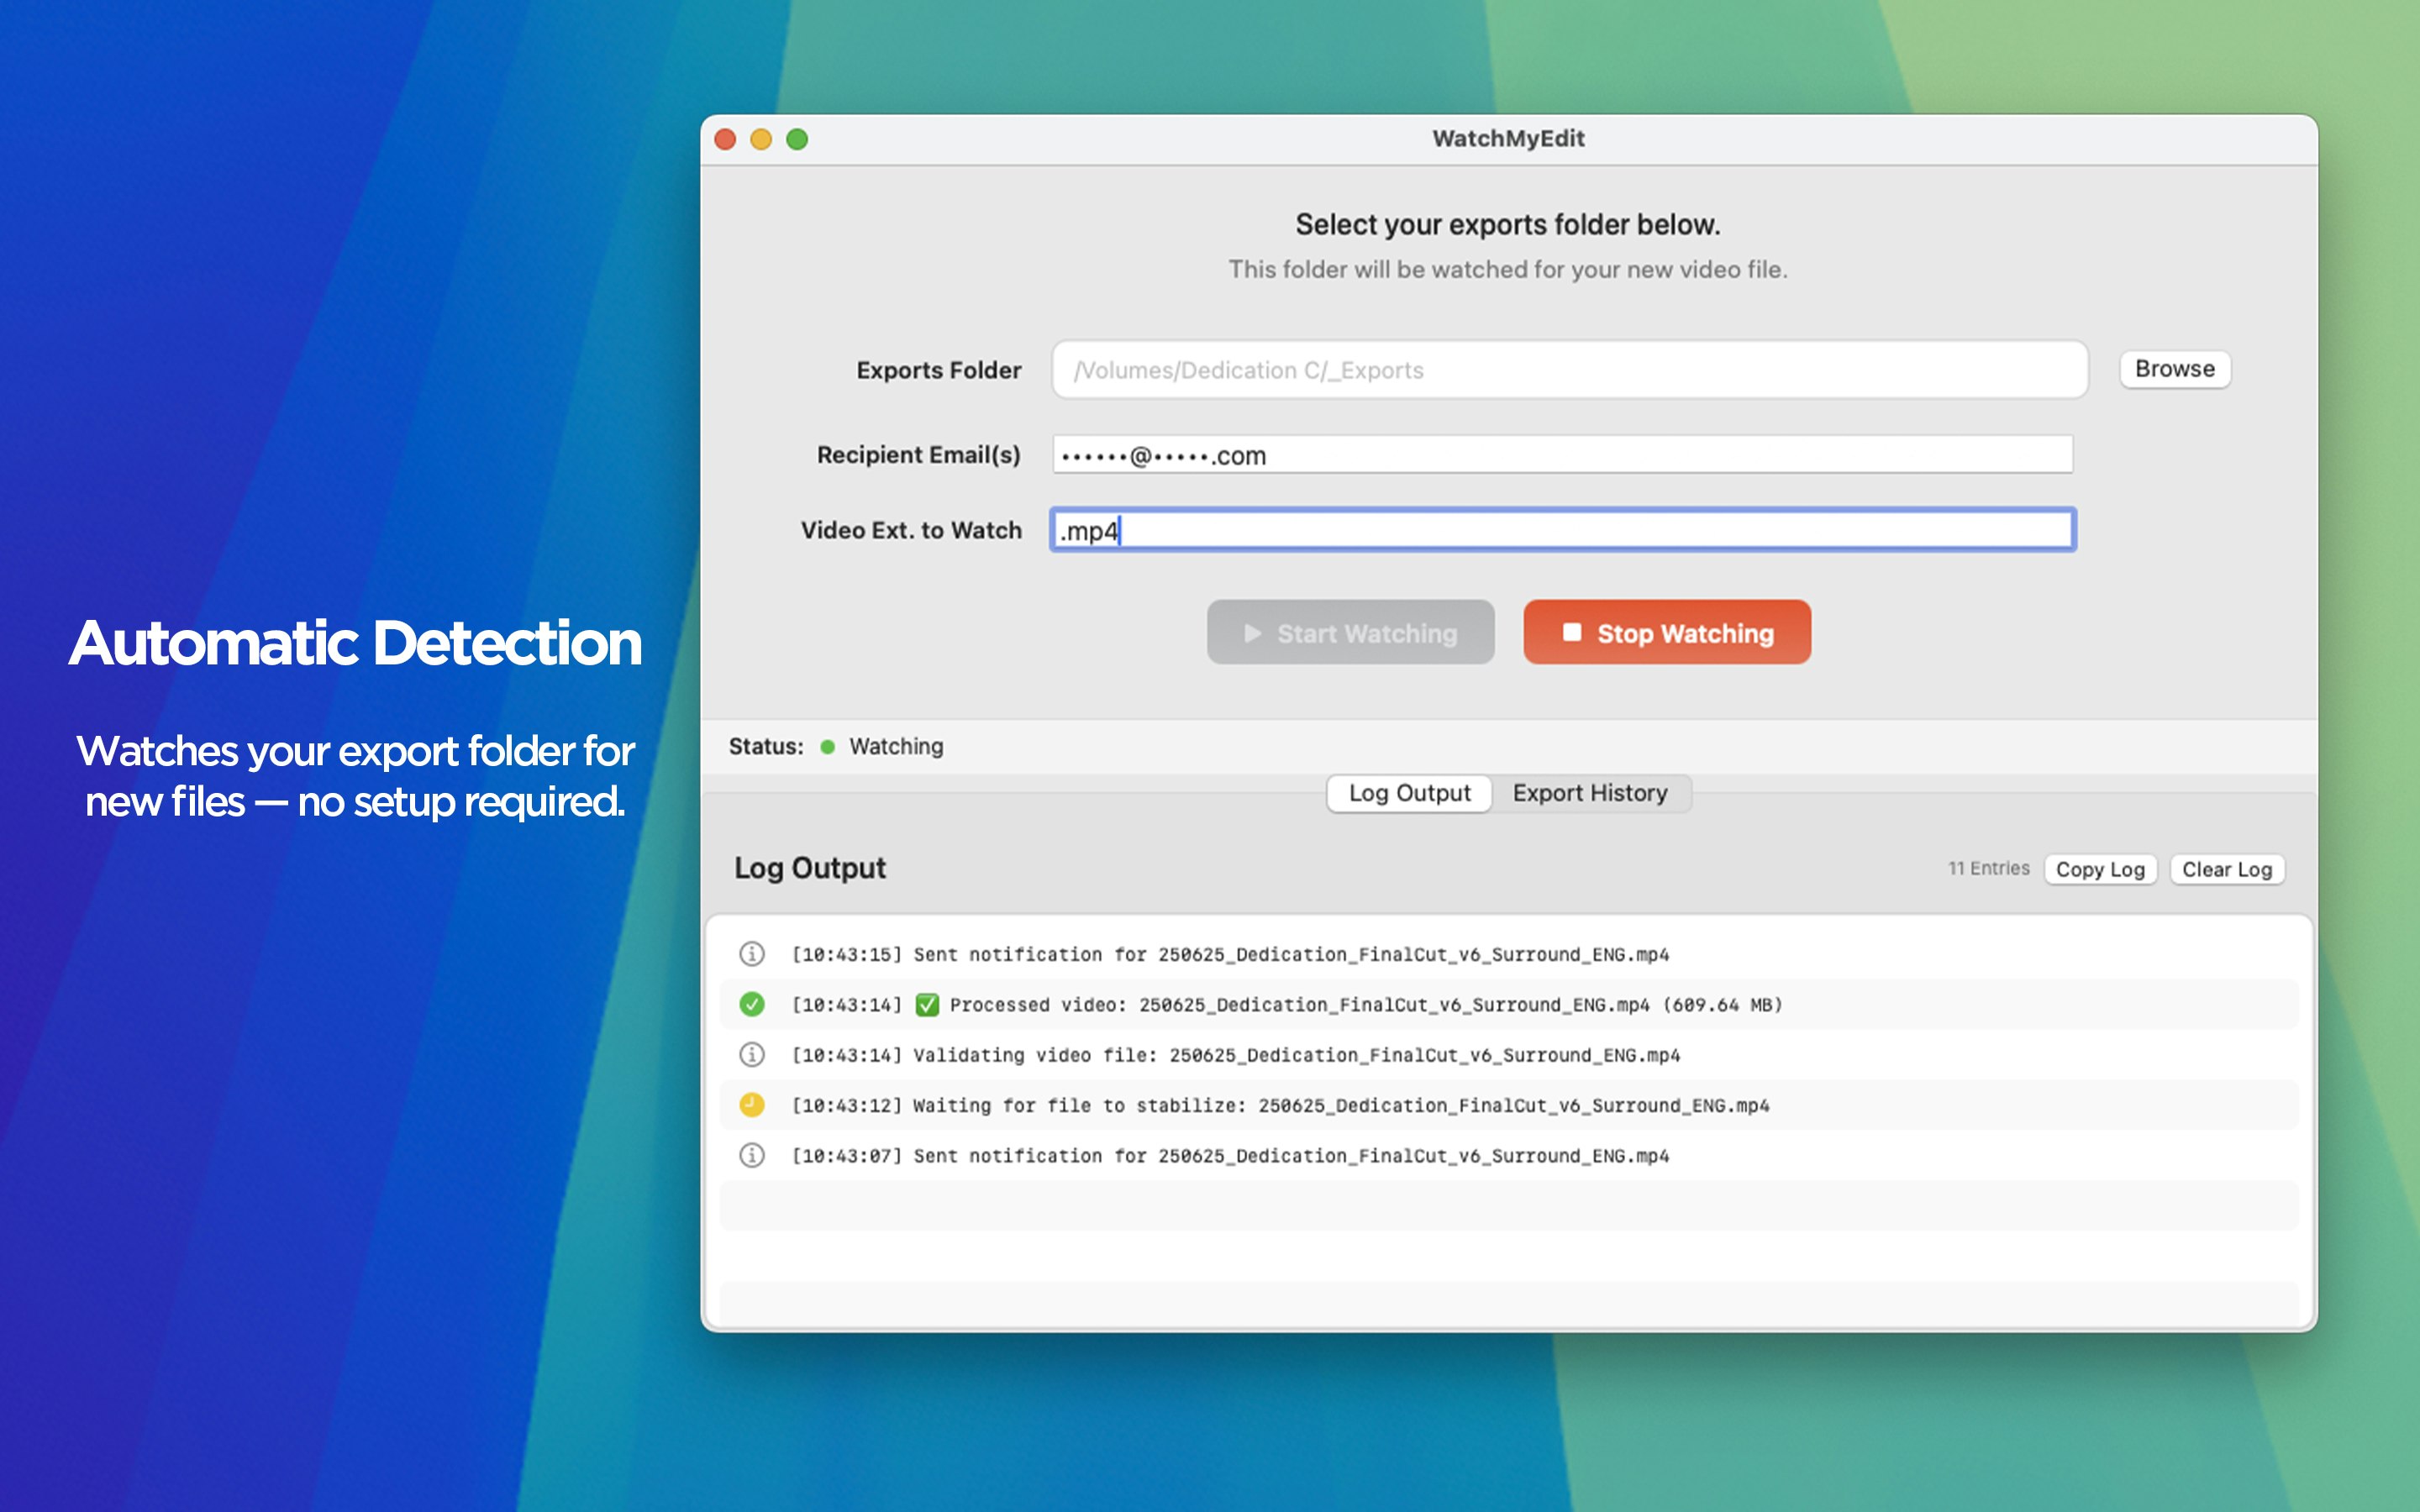Select the Waiting for file to stabilize text
The height and width of the screenshot is (1512, 2420).
[1280, 1106]
